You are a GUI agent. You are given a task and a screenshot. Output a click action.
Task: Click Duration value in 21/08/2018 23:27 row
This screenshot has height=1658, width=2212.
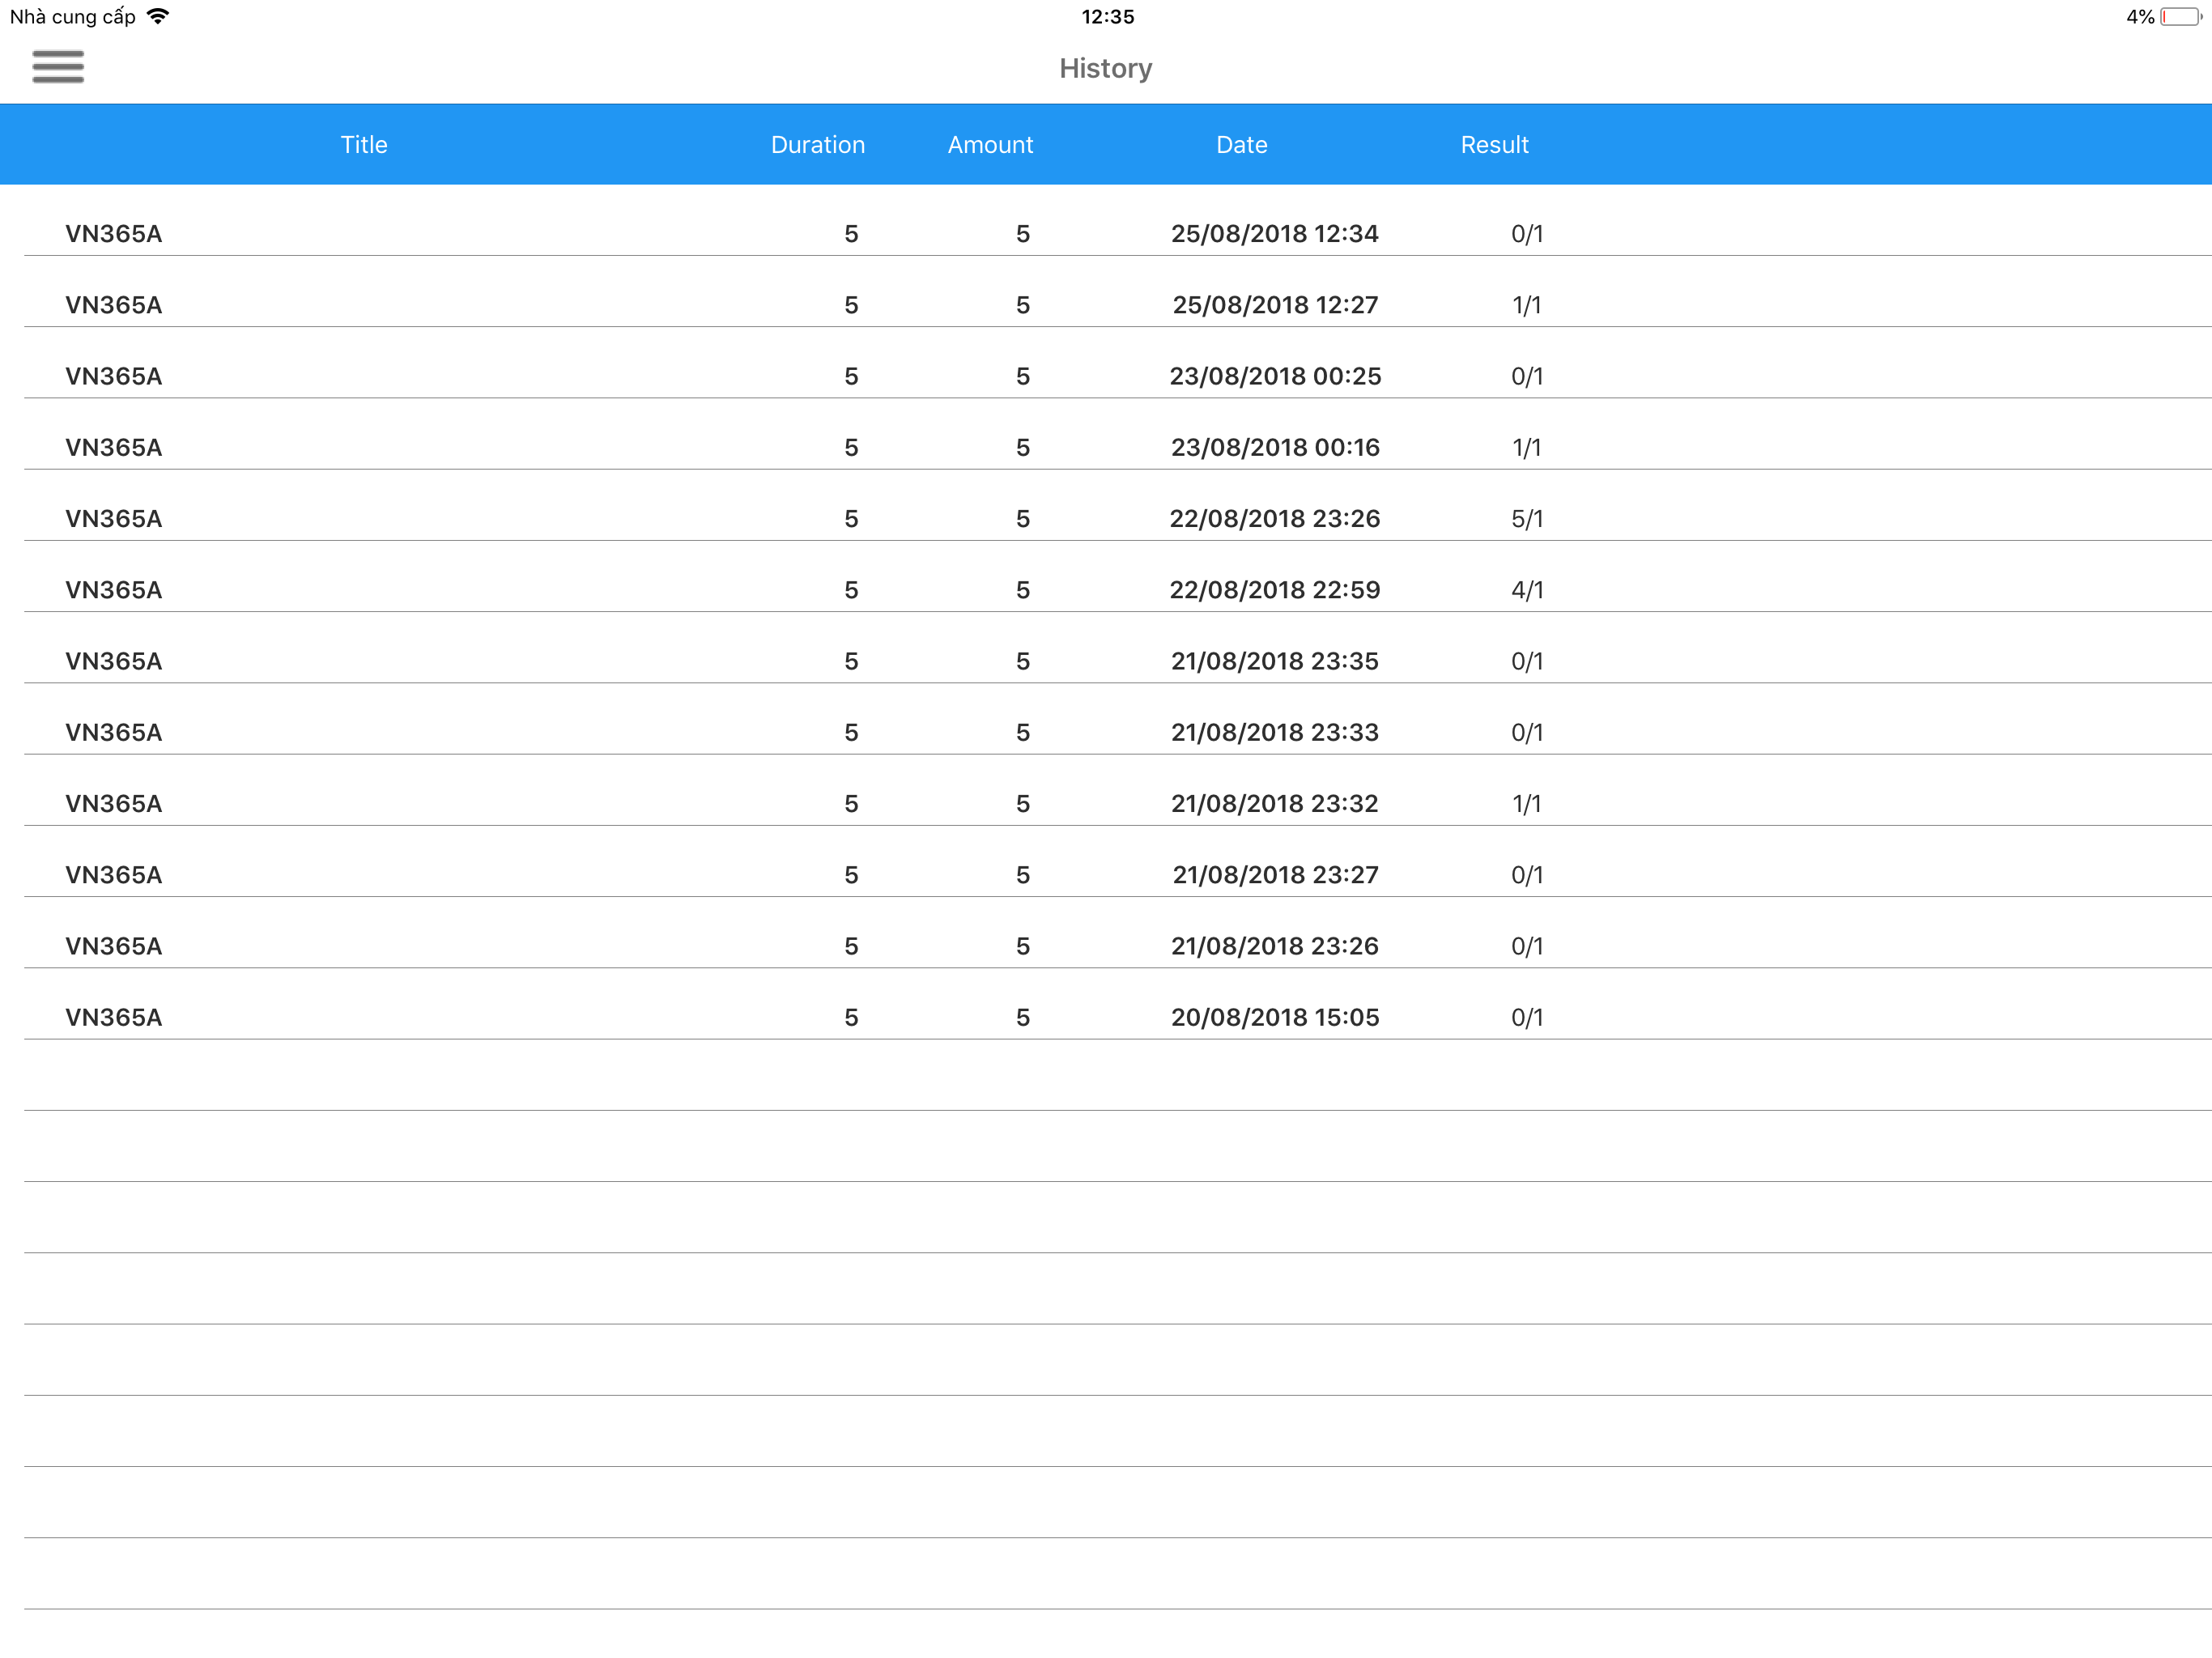tap(851, 875)
